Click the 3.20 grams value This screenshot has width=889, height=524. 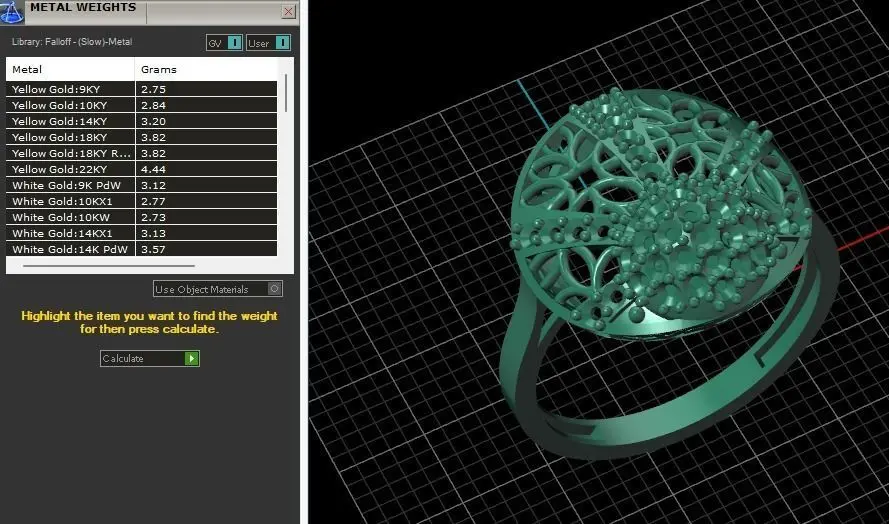(x=153, y=121)
